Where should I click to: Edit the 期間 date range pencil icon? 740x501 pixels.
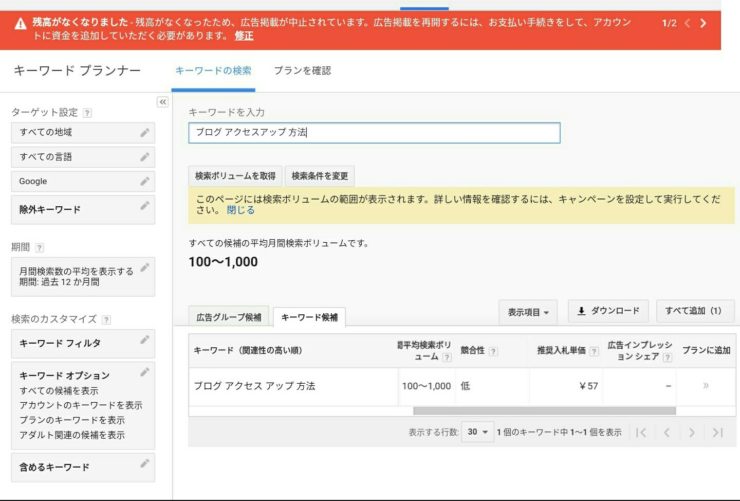145,268
